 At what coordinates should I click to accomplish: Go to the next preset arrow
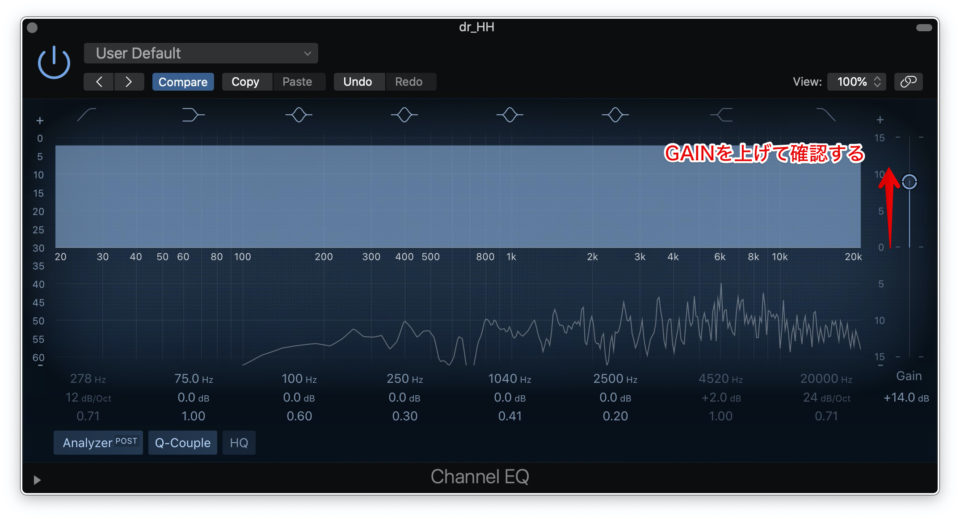(128, 82)
